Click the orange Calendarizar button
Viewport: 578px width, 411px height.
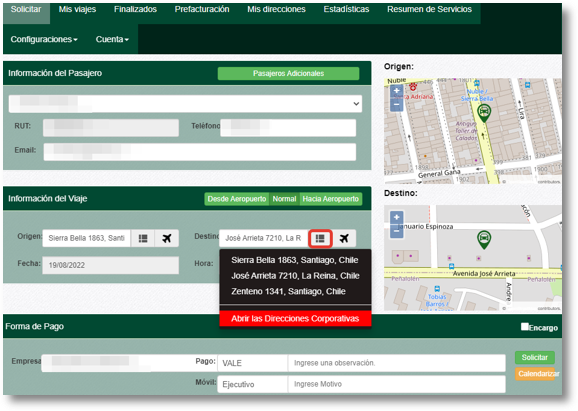pos(535,374)
